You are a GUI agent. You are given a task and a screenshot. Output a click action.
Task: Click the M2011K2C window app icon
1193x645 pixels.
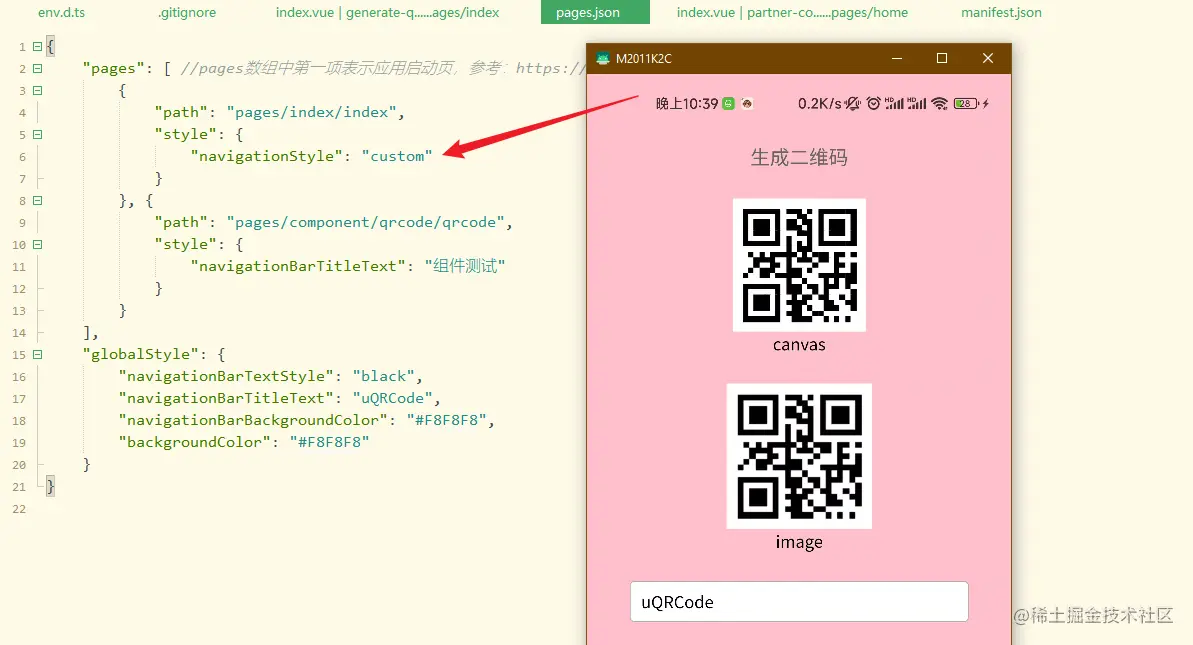tap(603, 59)
